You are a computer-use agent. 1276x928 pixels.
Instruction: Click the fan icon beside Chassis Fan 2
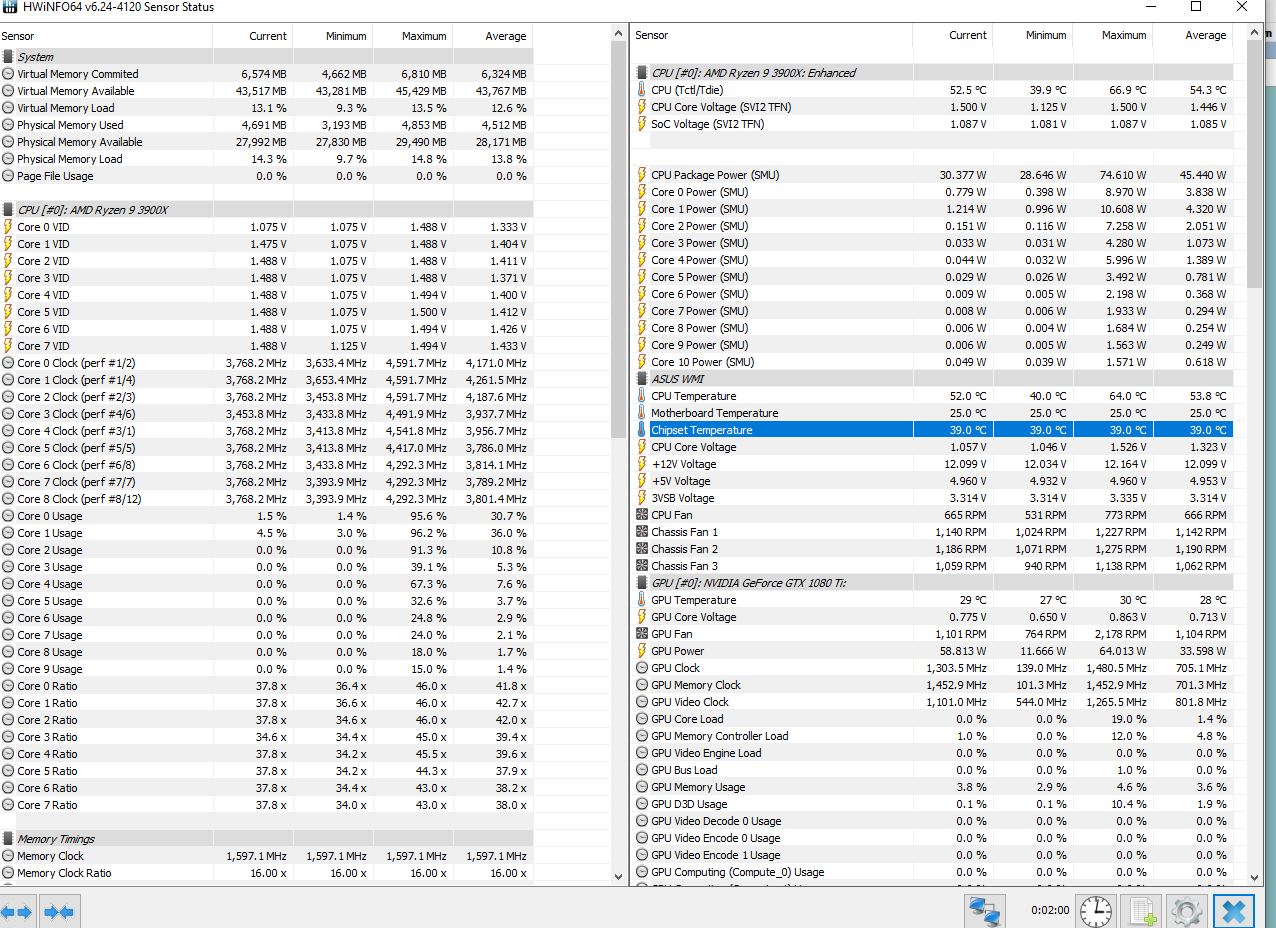pos(642,549)
